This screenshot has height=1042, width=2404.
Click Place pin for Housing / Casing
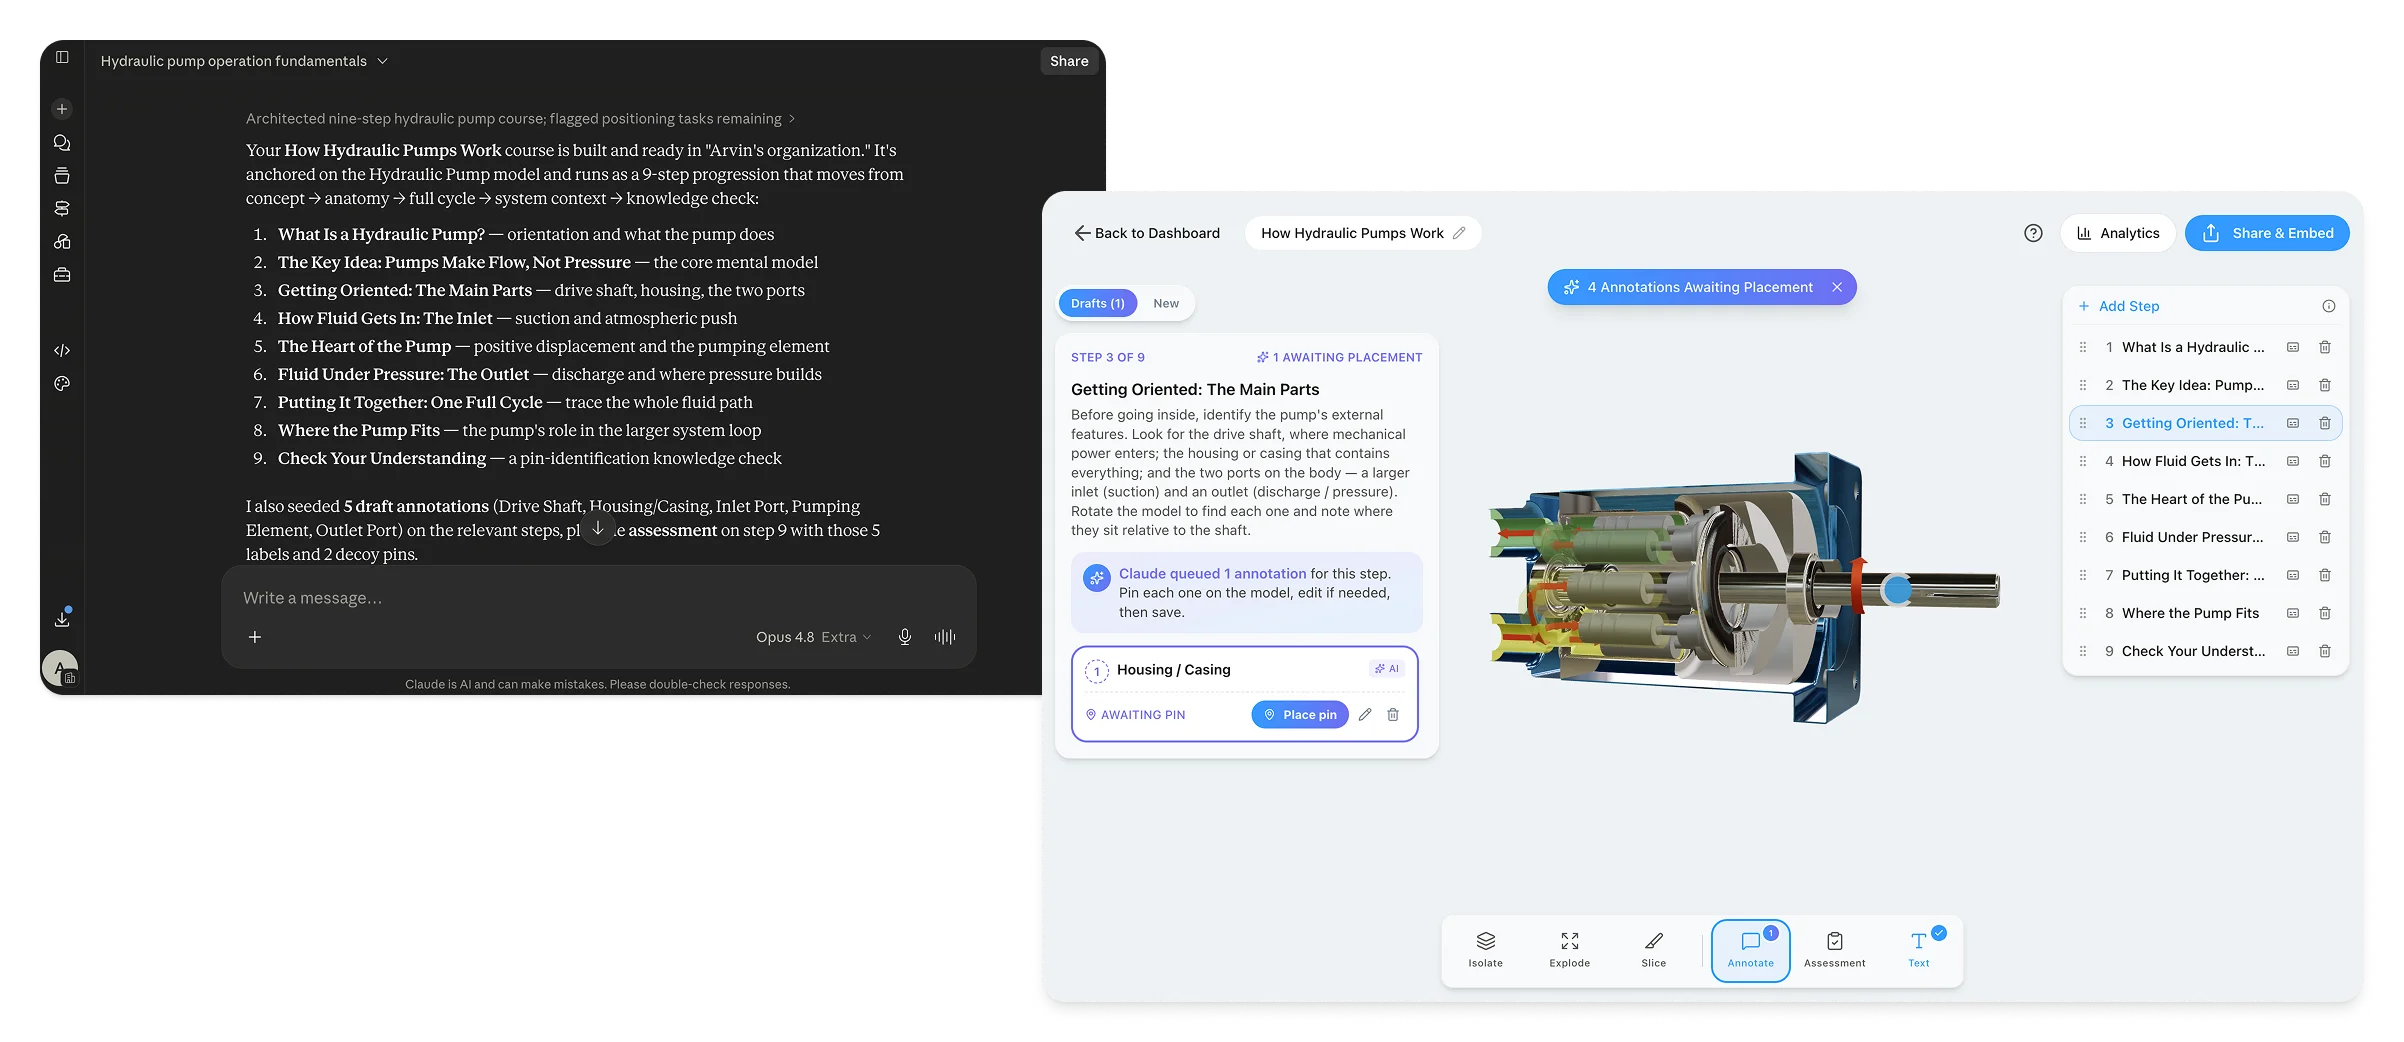point(1300,715)
